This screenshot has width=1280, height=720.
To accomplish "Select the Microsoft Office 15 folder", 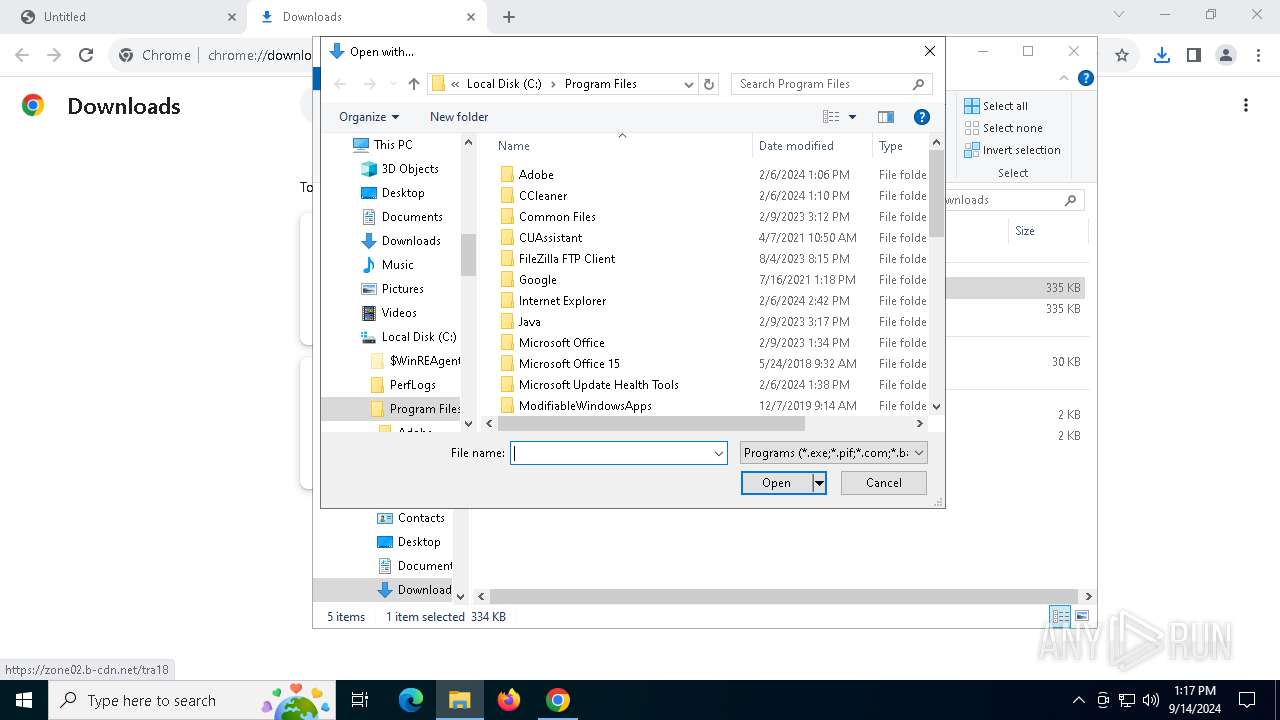I will [569, 364].
